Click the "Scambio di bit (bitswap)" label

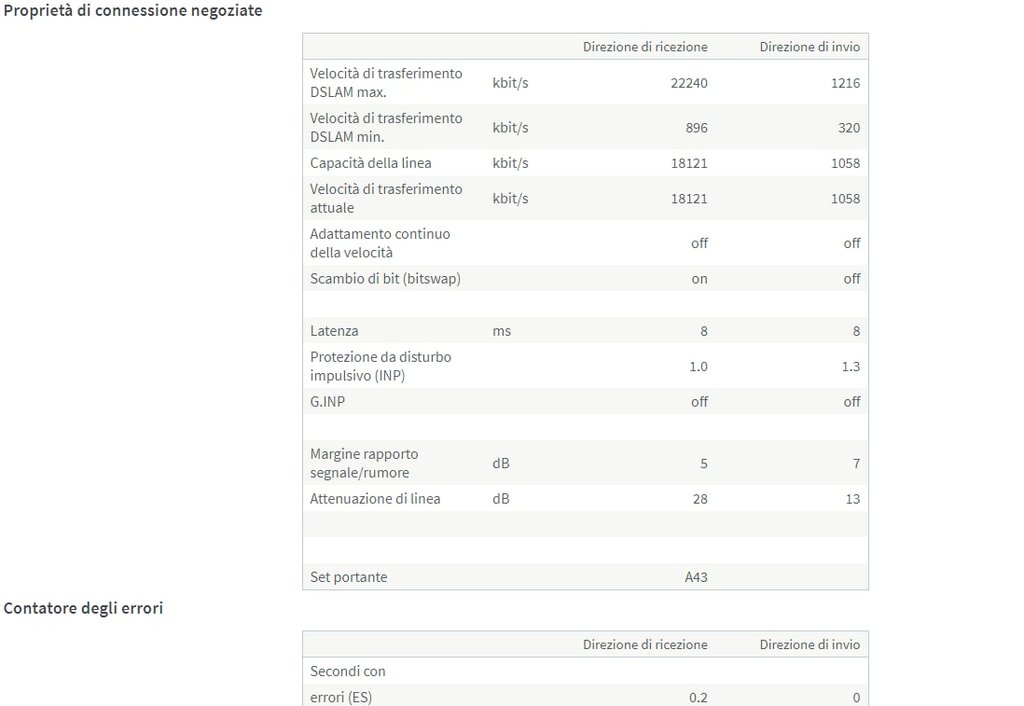point(385,279)
